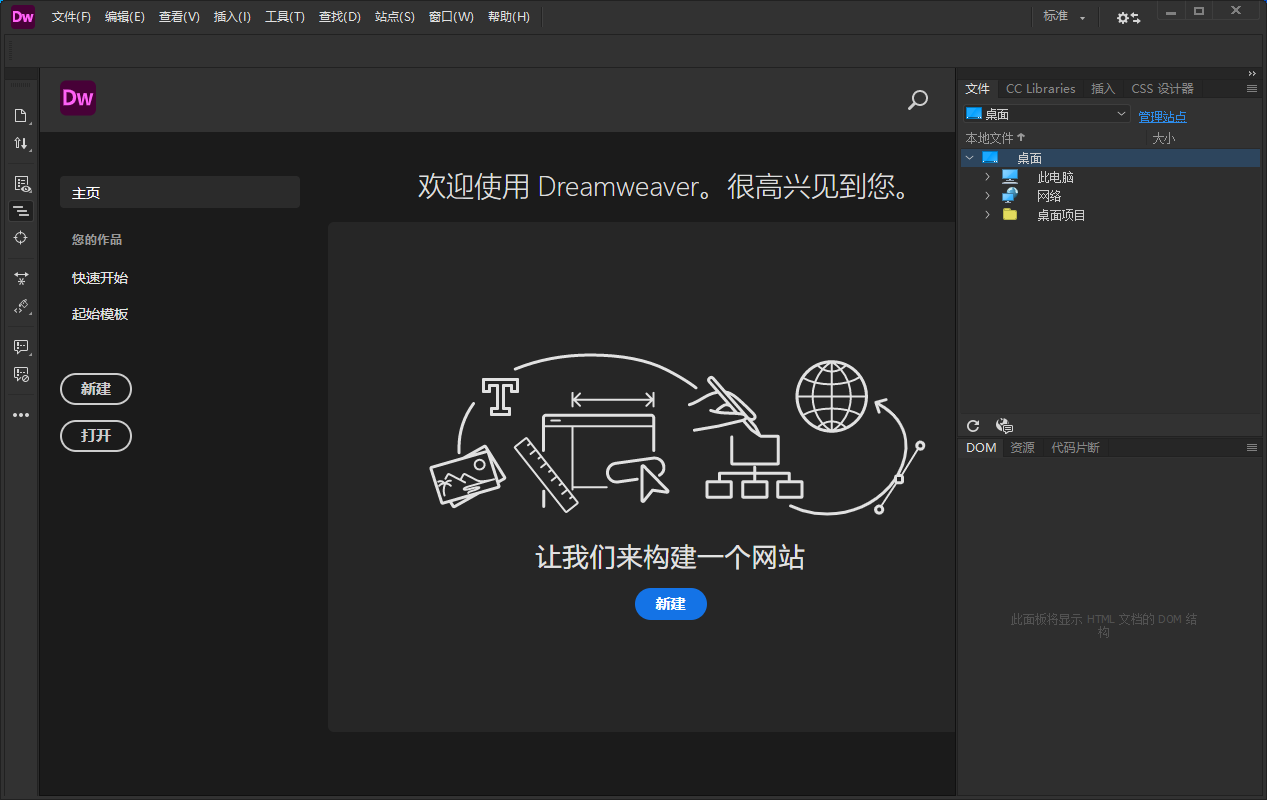Click the 管理站点 link
Viewport: 1267px width, 800px height.
coord(1162,117)
